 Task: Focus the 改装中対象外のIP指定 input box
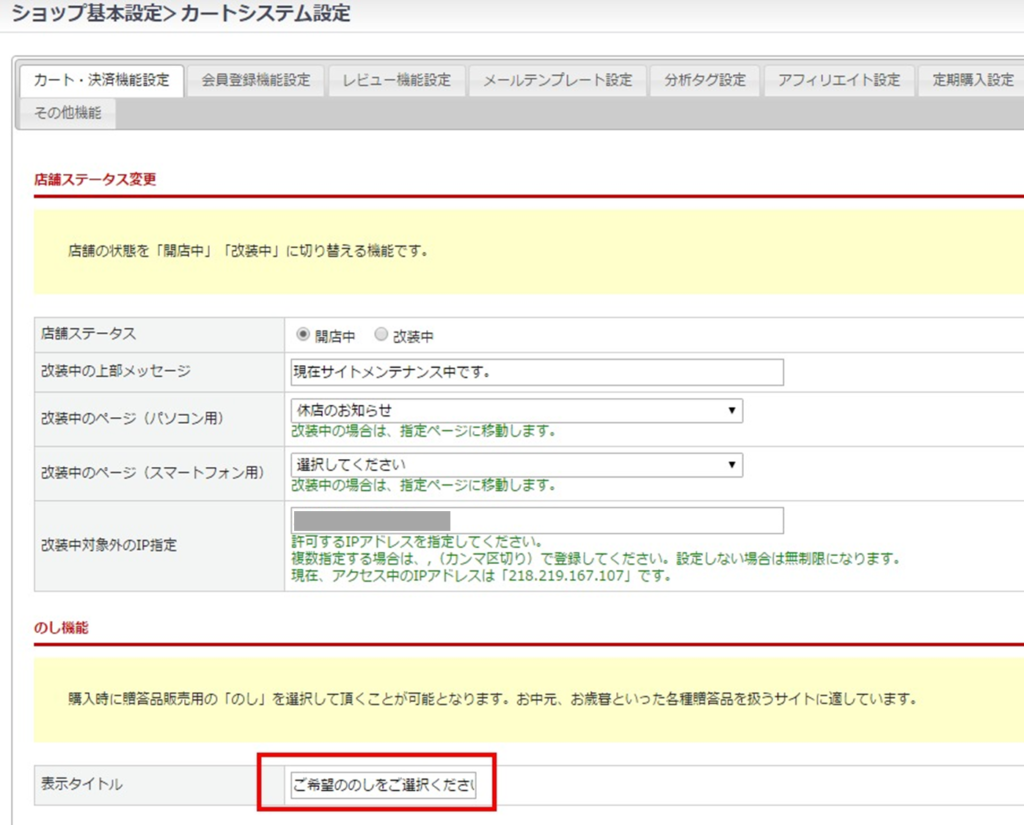[537, 521]
